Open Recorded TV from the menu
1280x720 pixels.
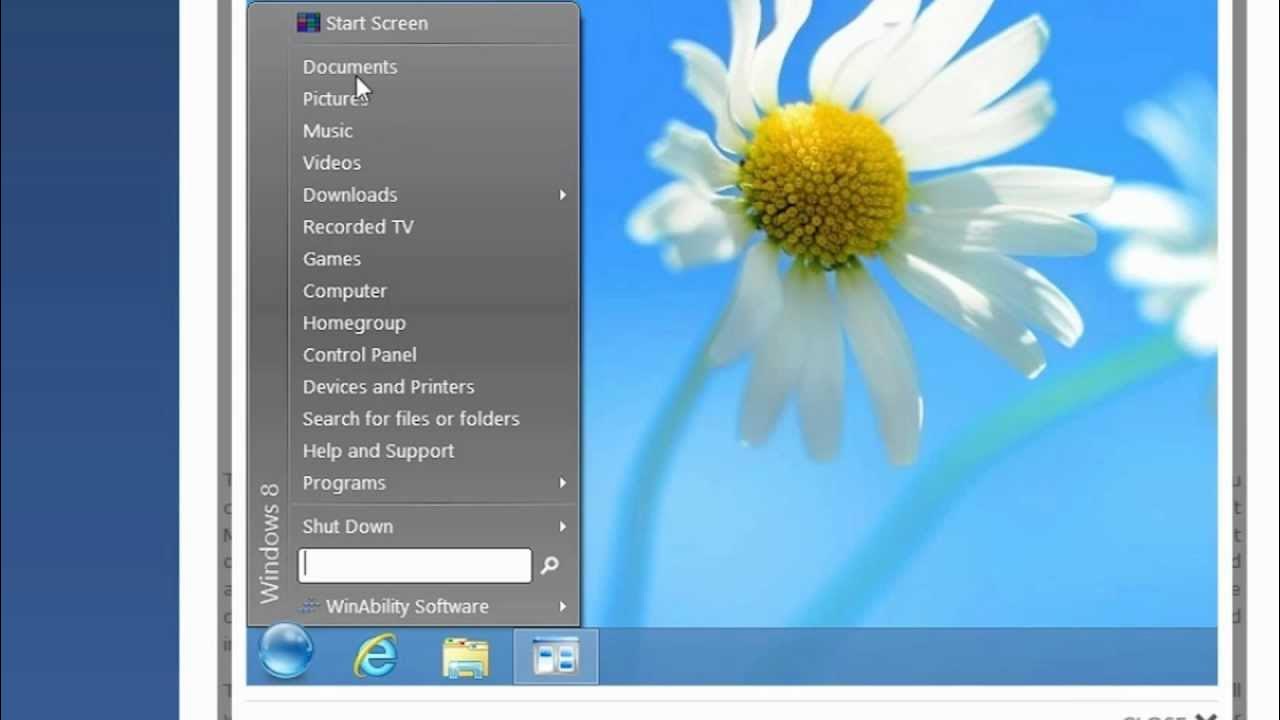357,227
